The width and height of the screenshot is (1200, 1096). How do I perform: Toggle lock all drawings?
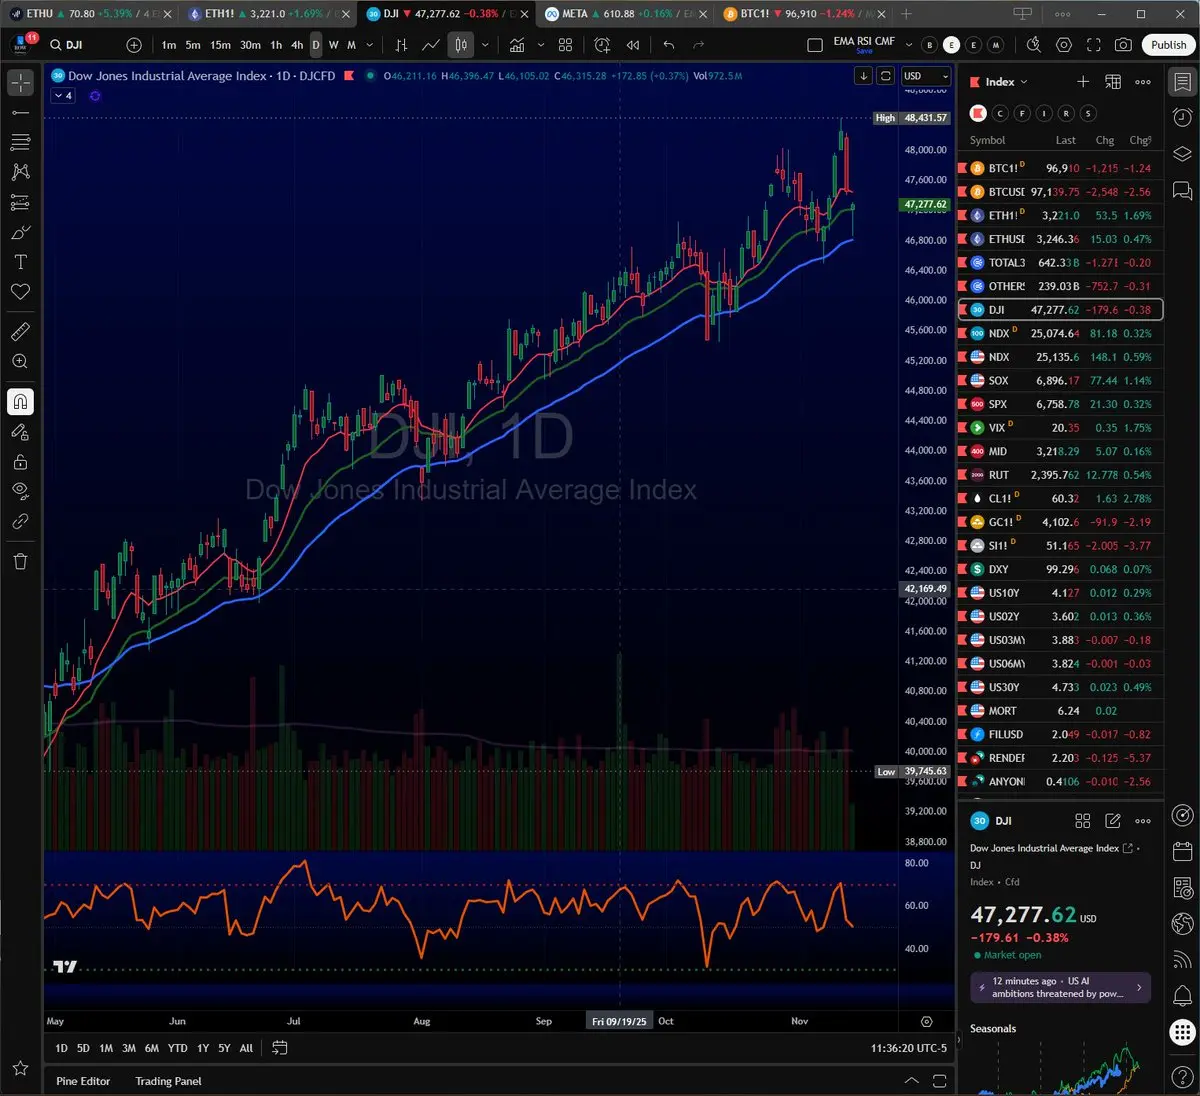pyautogui.click(x=20, y=462)
